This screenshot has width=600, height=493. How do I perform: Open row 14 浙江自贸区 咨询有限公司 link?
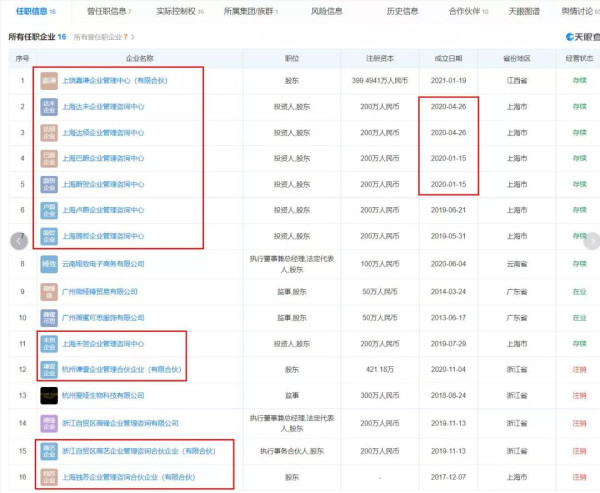tap(121, 423)
